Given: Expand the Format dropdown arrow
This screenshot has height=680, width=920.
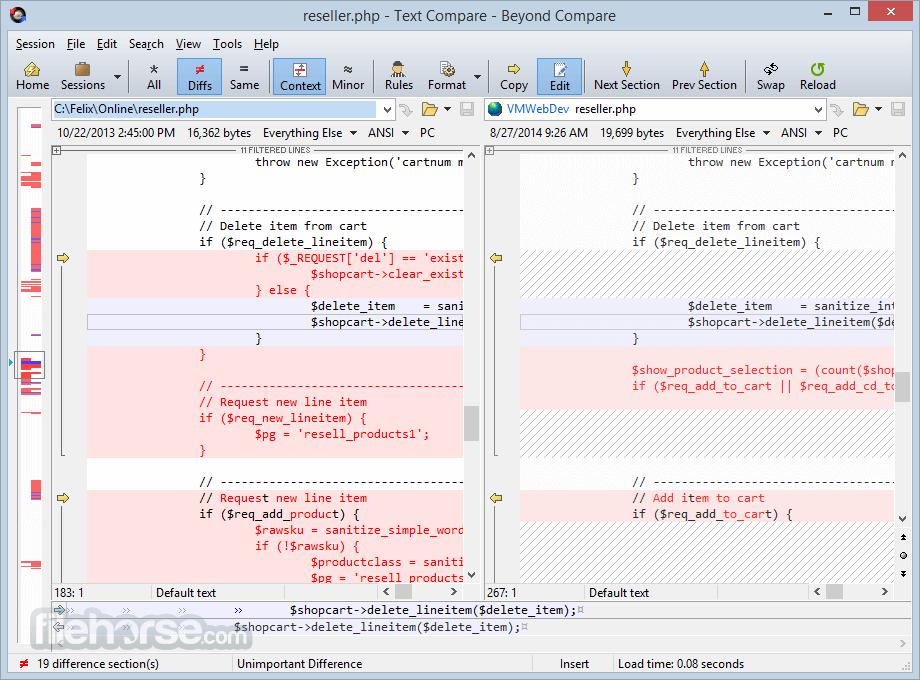Looking at the screenshot, I should [x=478, y=77].
